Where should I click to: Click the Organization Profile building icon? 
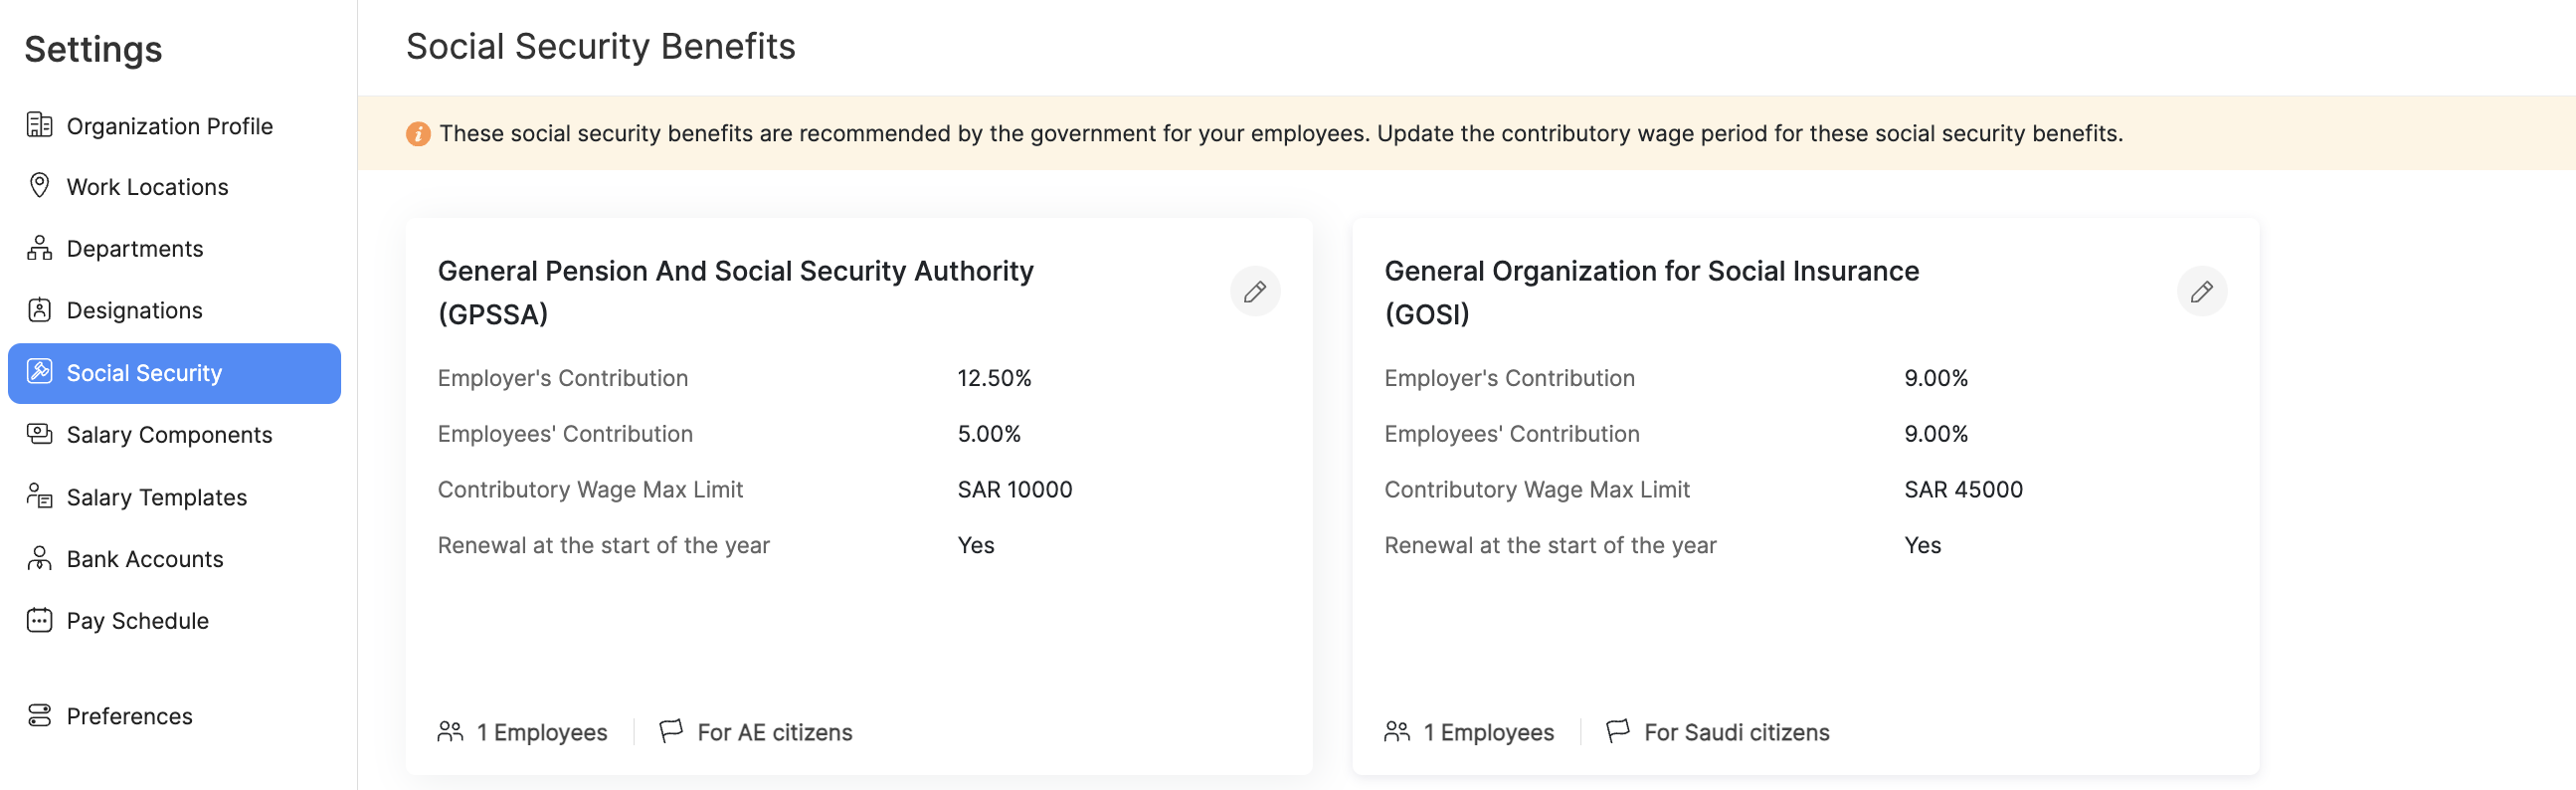39,125
